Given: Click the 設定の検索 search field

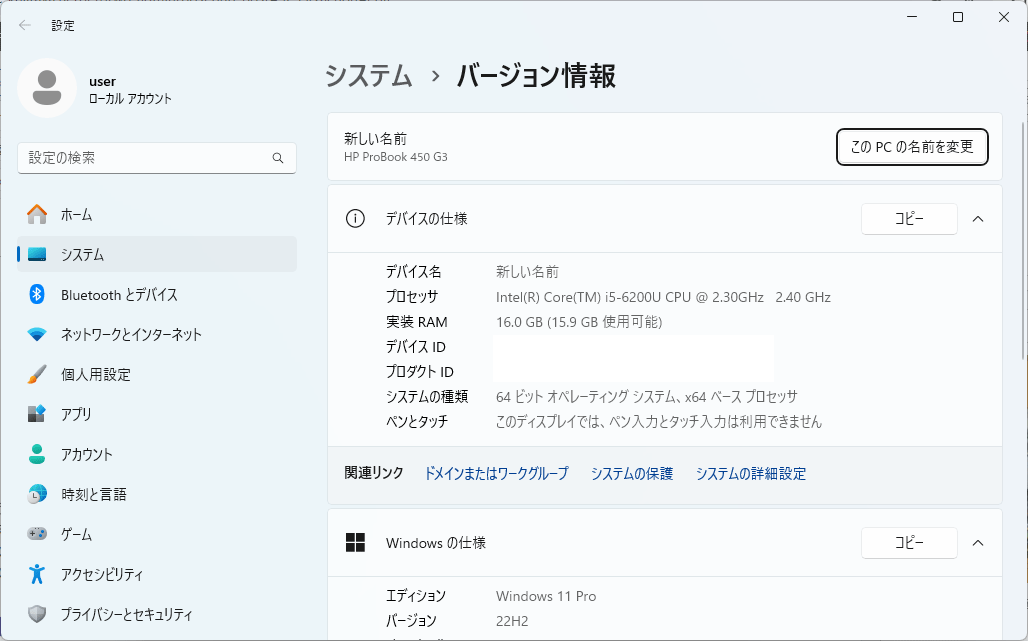Looking at the screenshot, I should (145, 158).
